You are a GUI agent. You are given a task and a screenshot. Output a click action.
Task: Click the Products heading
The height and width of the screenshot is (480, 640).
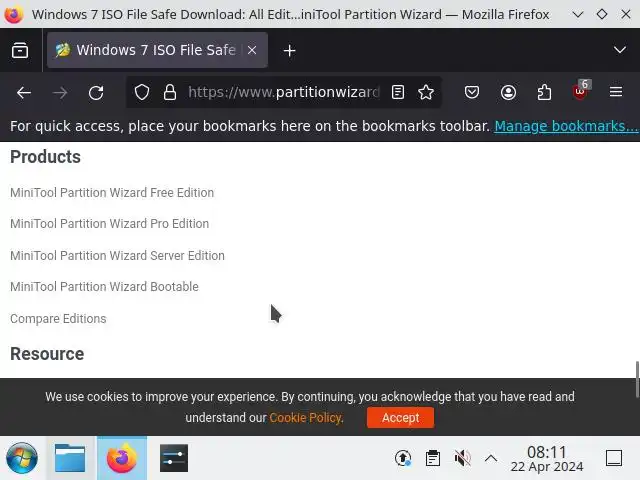pyautogui.click(x=45, y=157)
